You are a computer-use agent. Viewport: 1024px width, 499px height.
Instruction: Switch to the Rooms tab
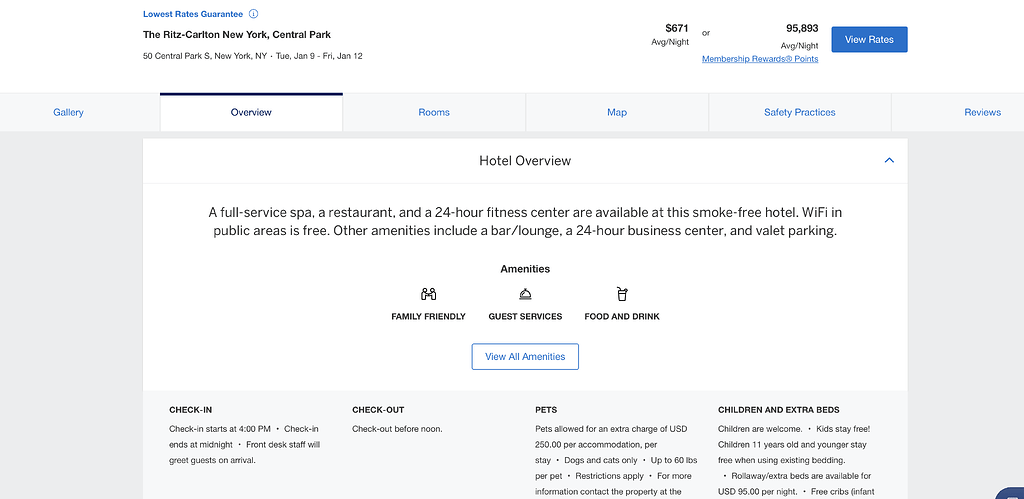(434, 112)
